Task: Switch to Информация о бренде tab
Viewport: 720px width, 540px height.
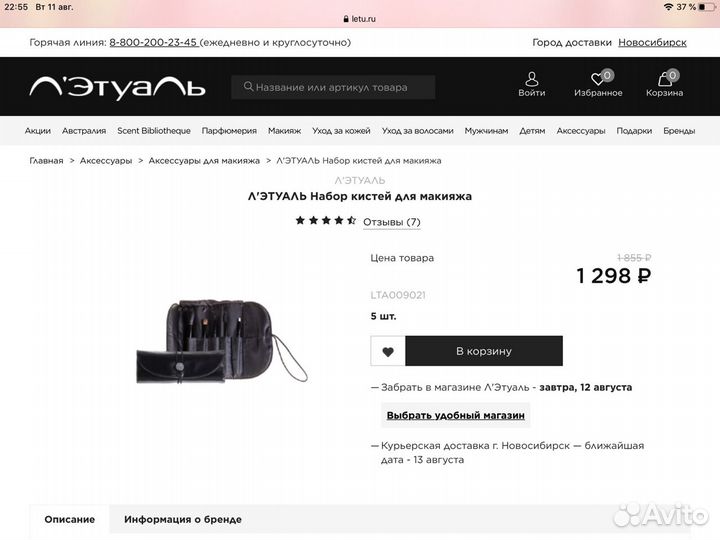Action: point(183,519)
